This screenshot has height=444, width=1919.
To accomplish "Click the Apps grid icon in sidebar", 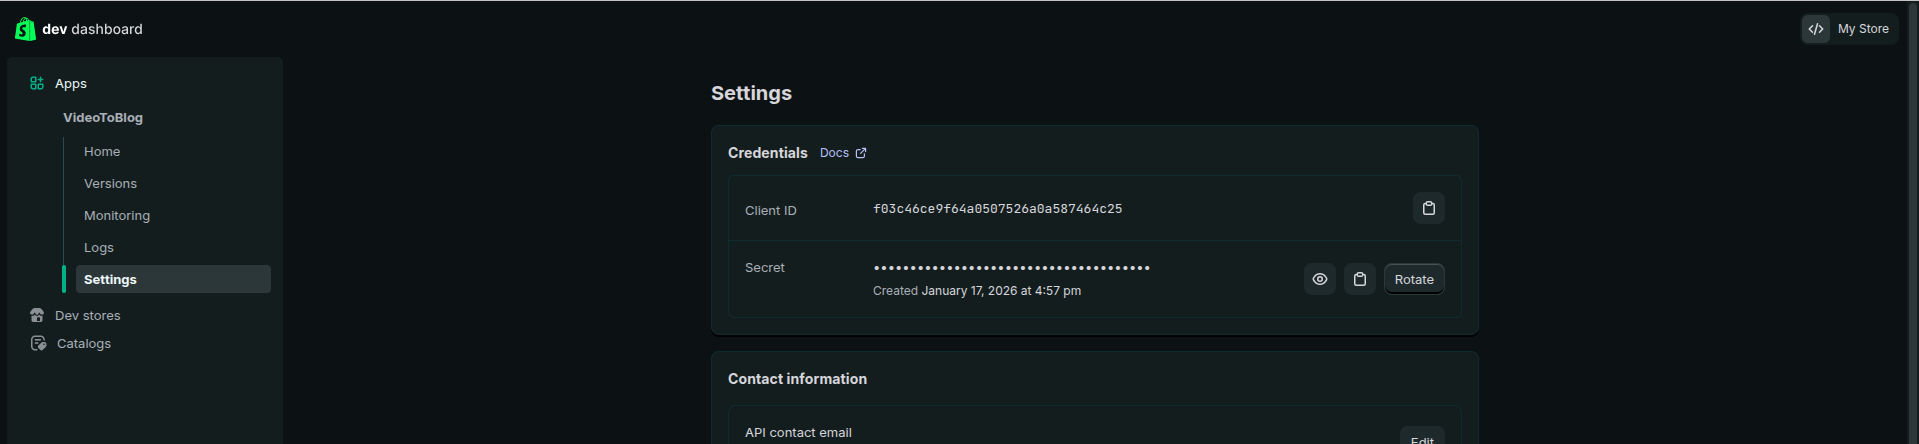I will [37, 83].
